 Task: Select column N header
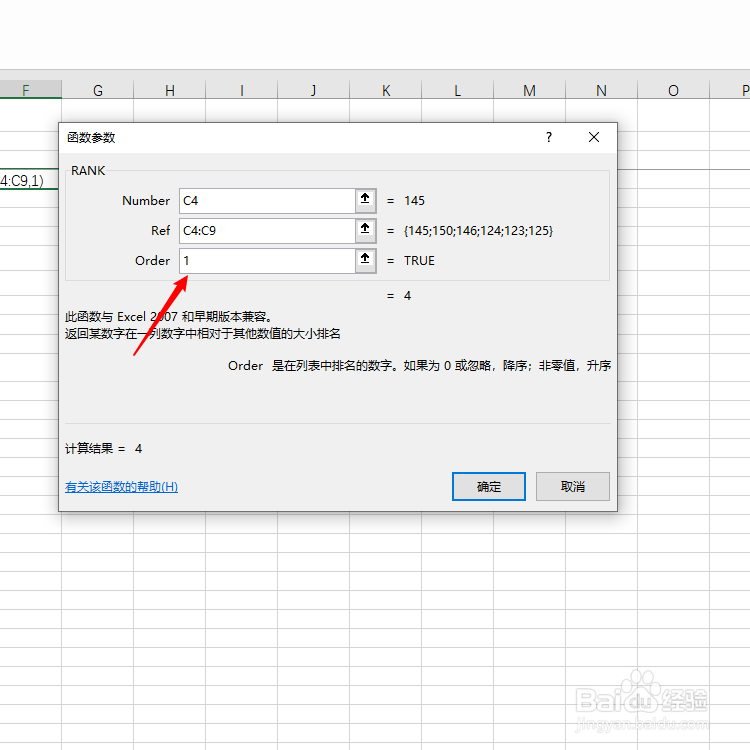pos(602,90)
